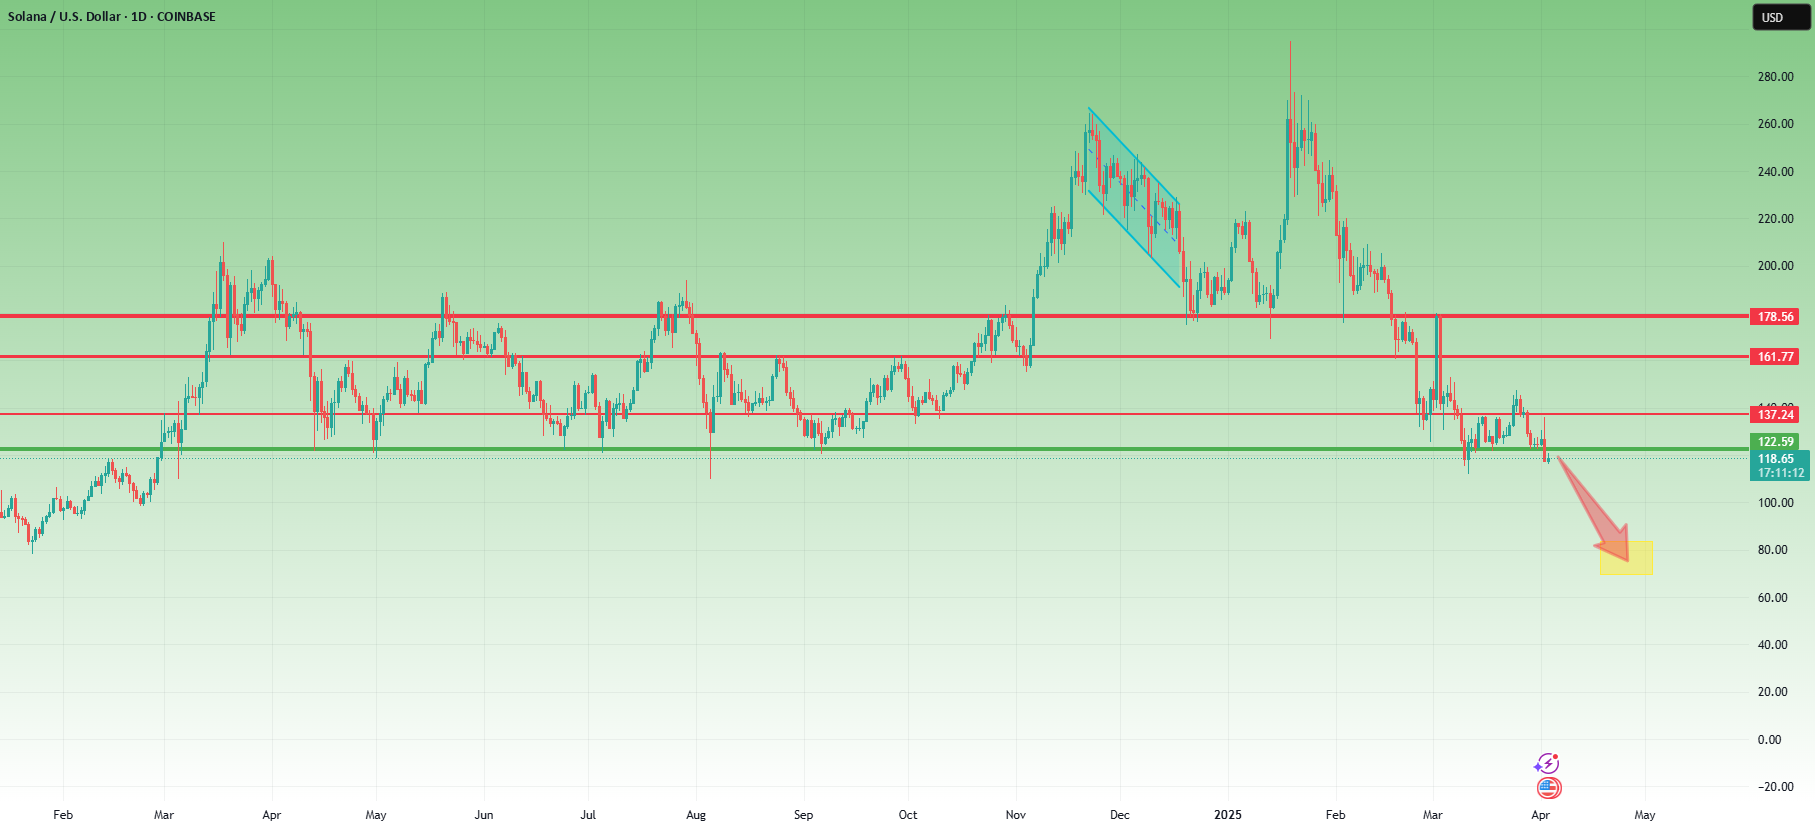Click the purple lightning event icon

coord(1547,764)
